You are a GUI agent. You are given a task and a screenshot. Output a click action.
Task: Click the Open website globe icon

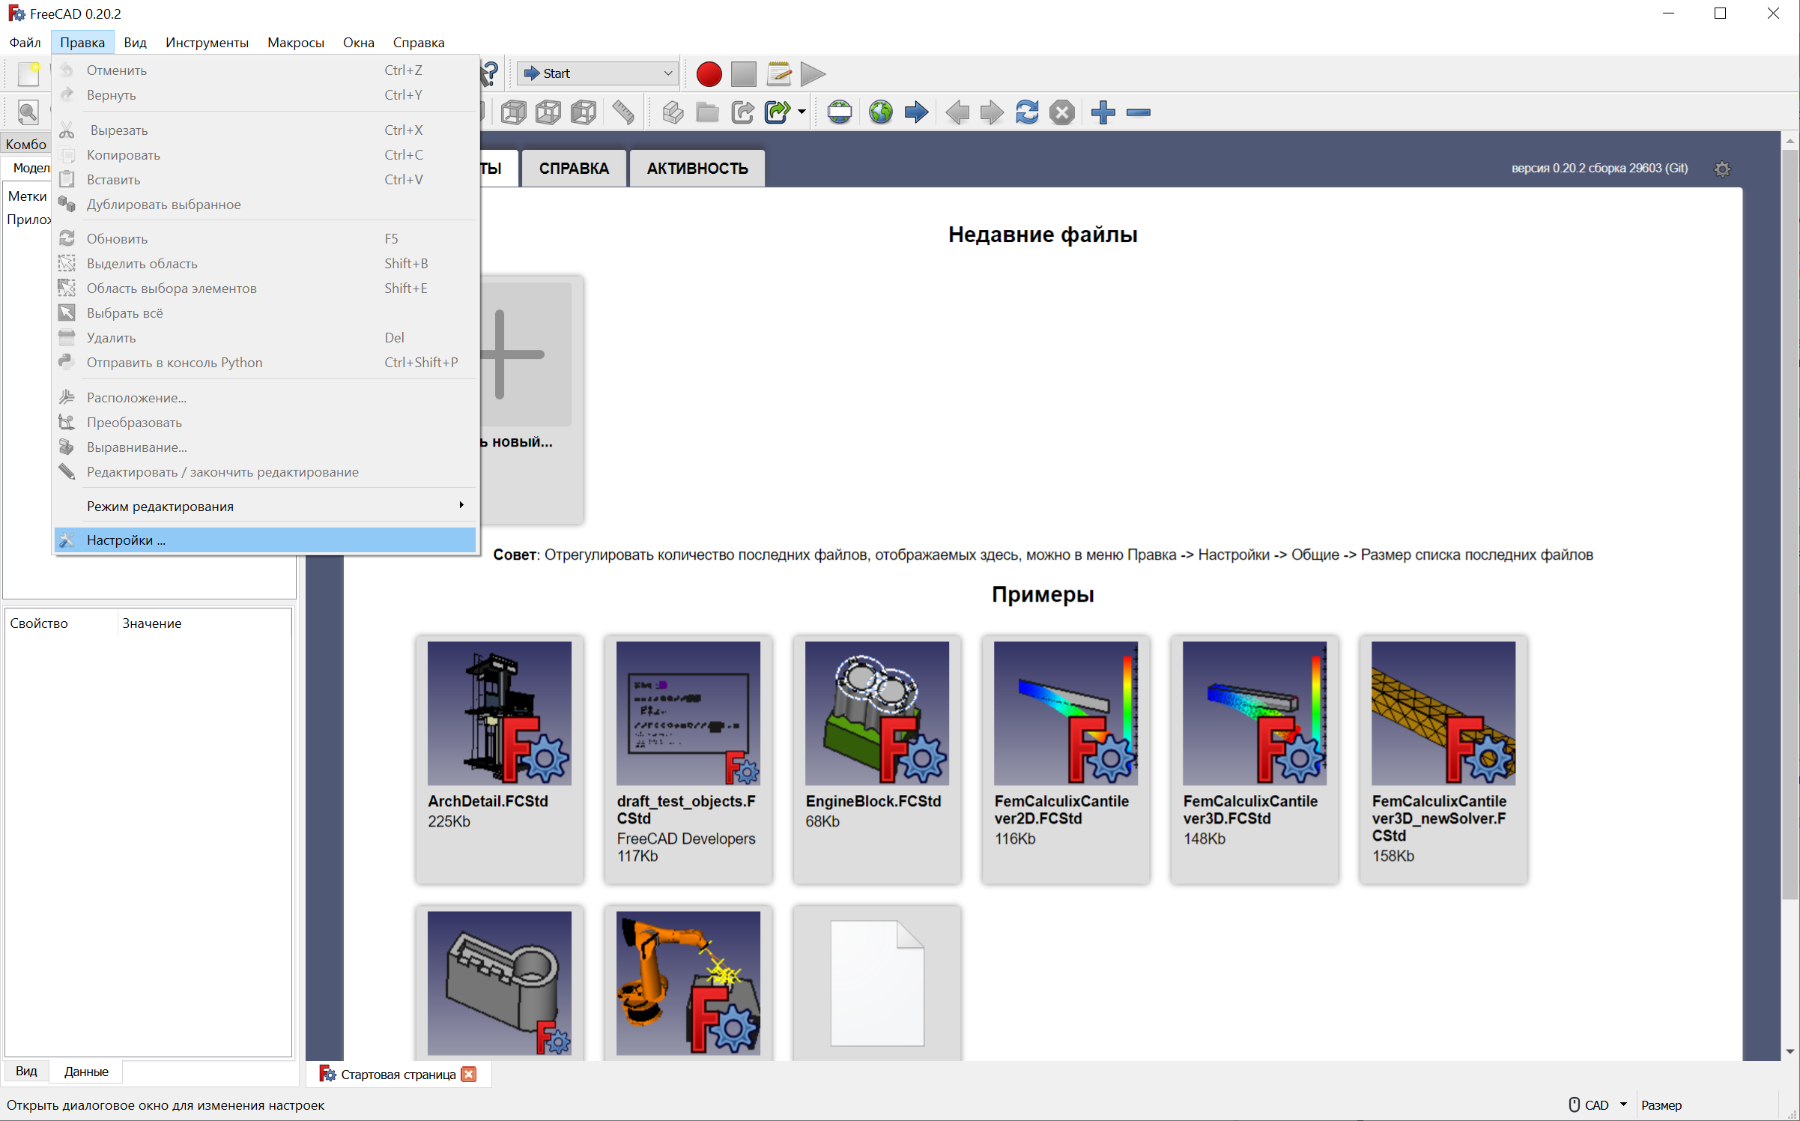pos(880,112)
